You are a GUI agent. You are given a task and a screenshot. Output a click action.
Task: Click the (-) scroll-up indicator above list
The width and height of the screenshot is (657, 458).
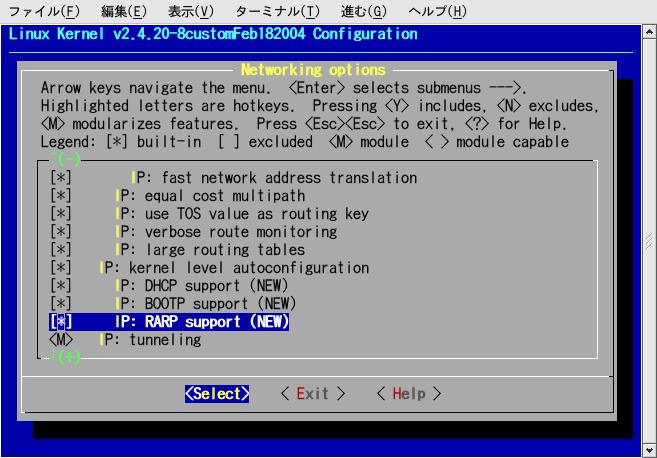point(66,159)
